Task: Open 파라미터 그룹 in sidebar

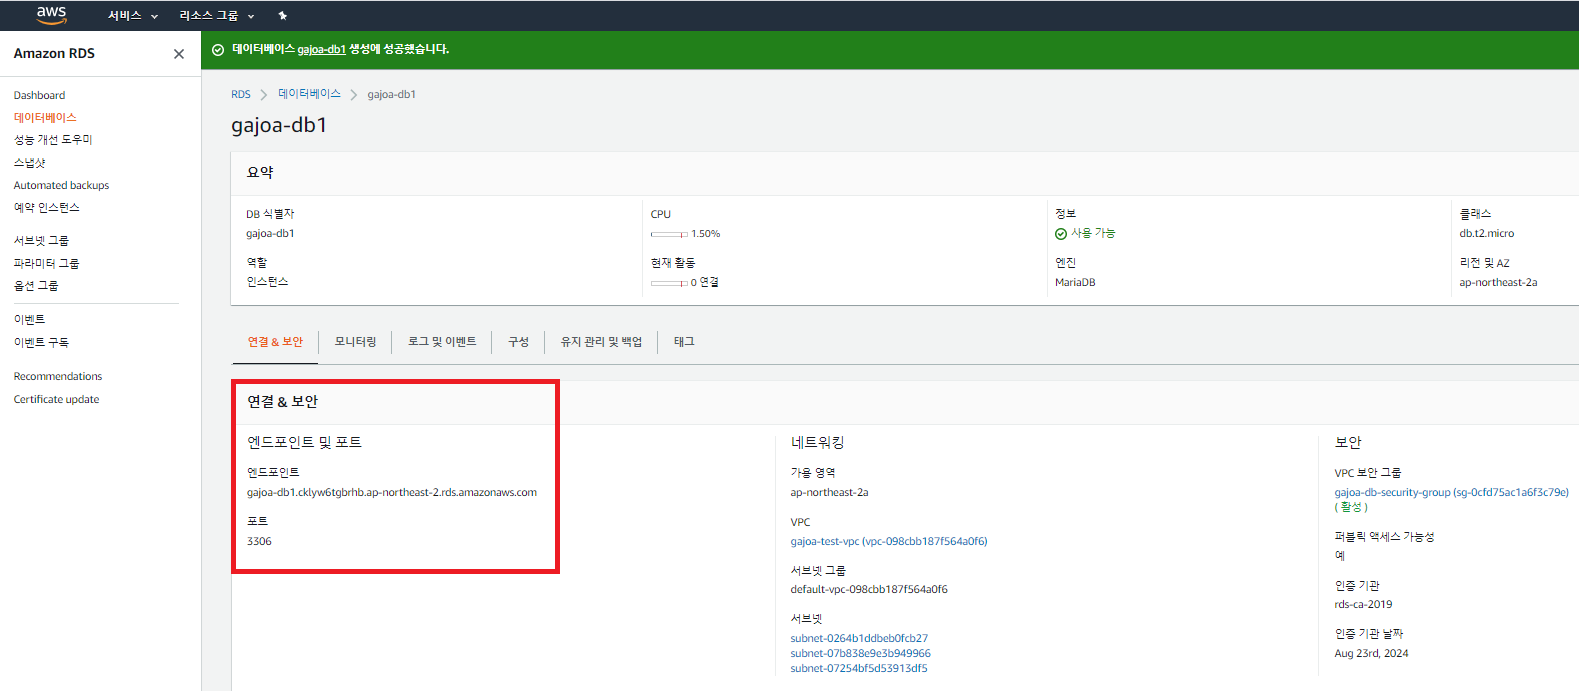Action: [46, 264]
